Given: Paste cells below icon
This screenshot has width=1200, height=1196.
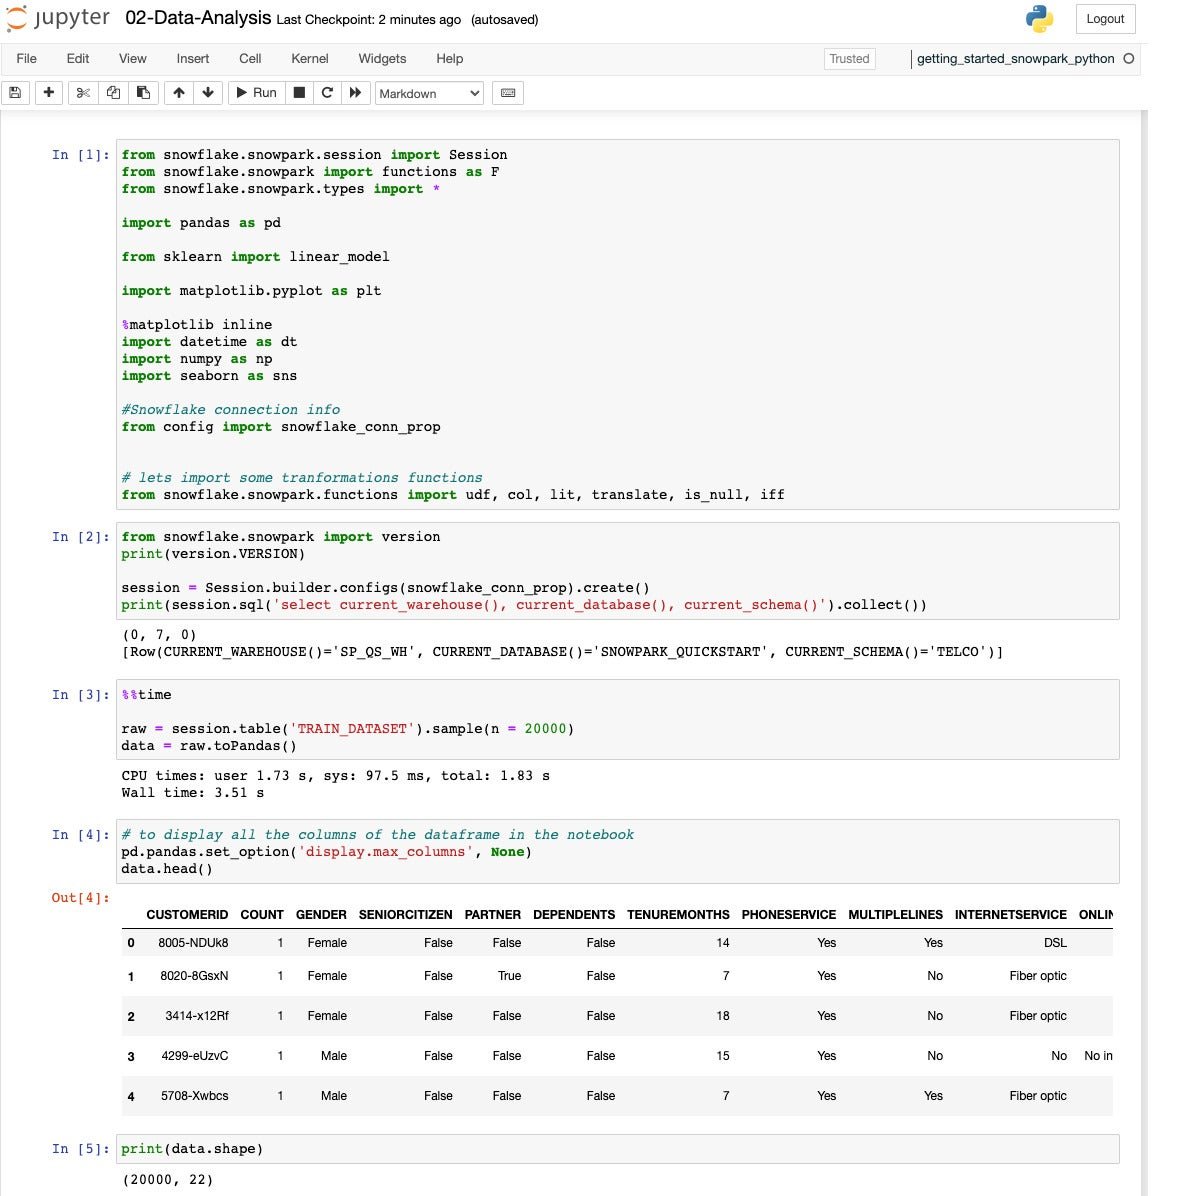Looking at the screenshot, I should [x=143, y=93].
